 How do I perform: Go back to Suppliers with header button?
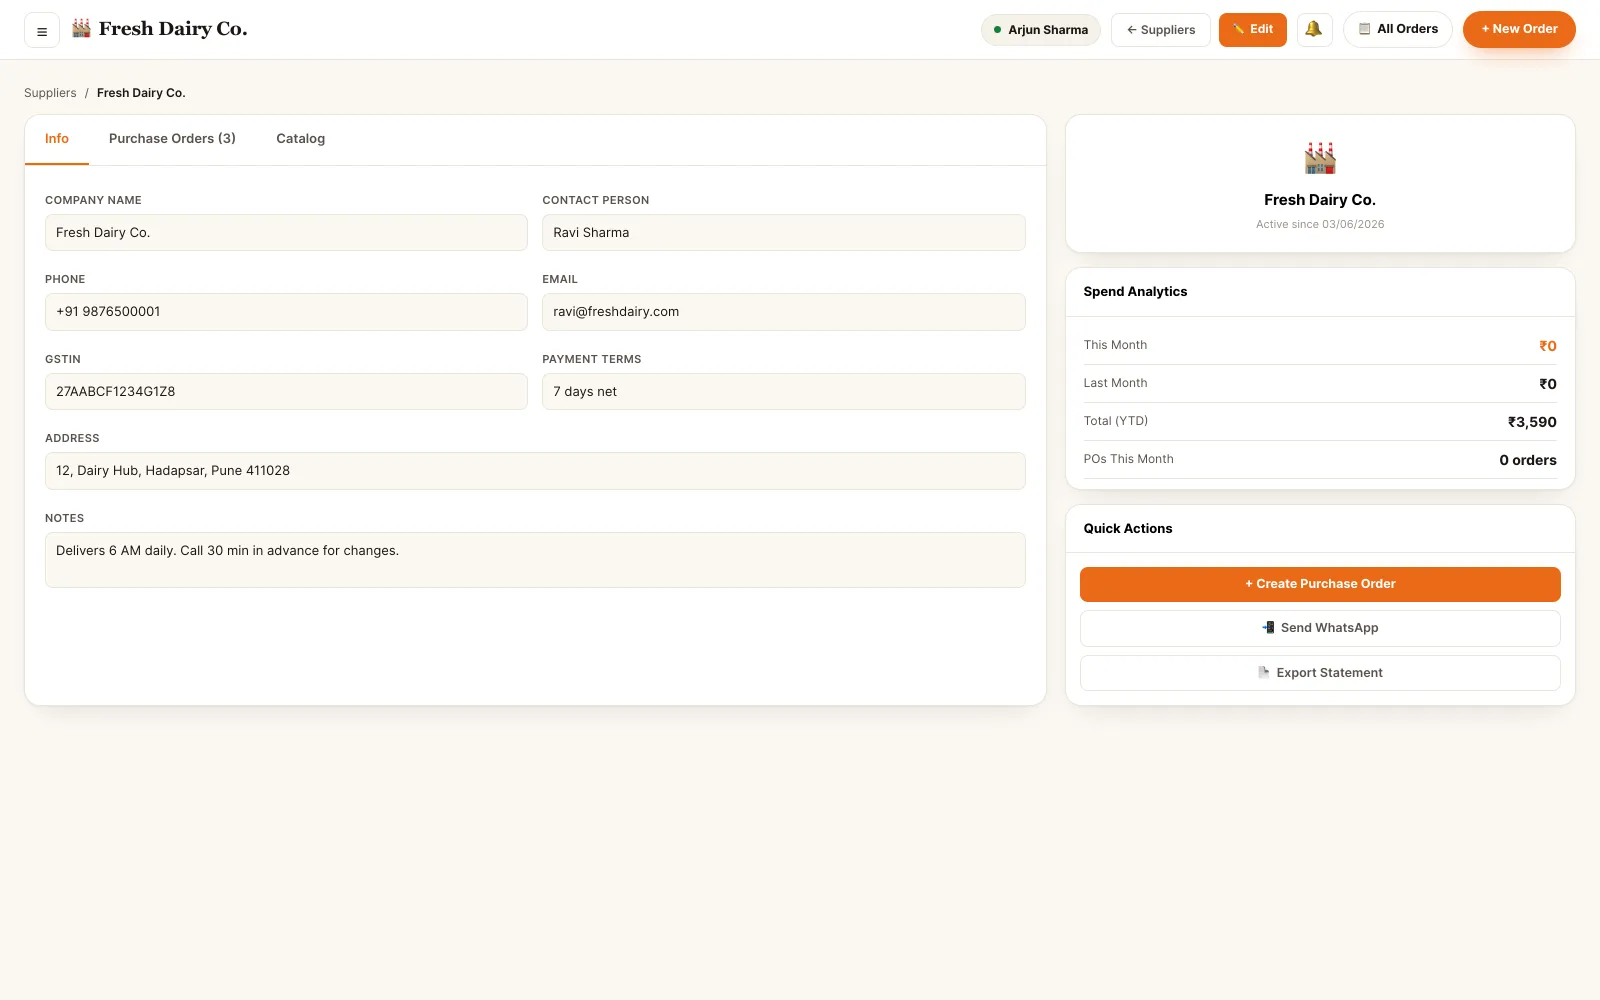point(1161,30)
